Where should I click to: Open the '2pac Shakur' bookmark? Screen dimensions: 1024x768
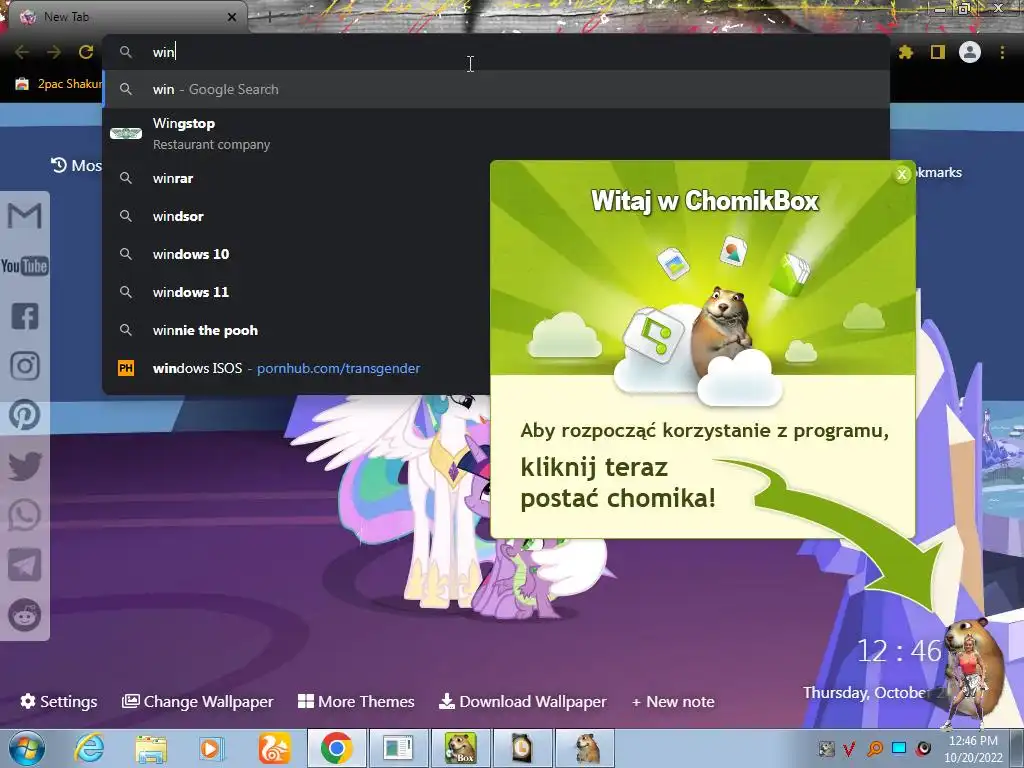[59, 84]
